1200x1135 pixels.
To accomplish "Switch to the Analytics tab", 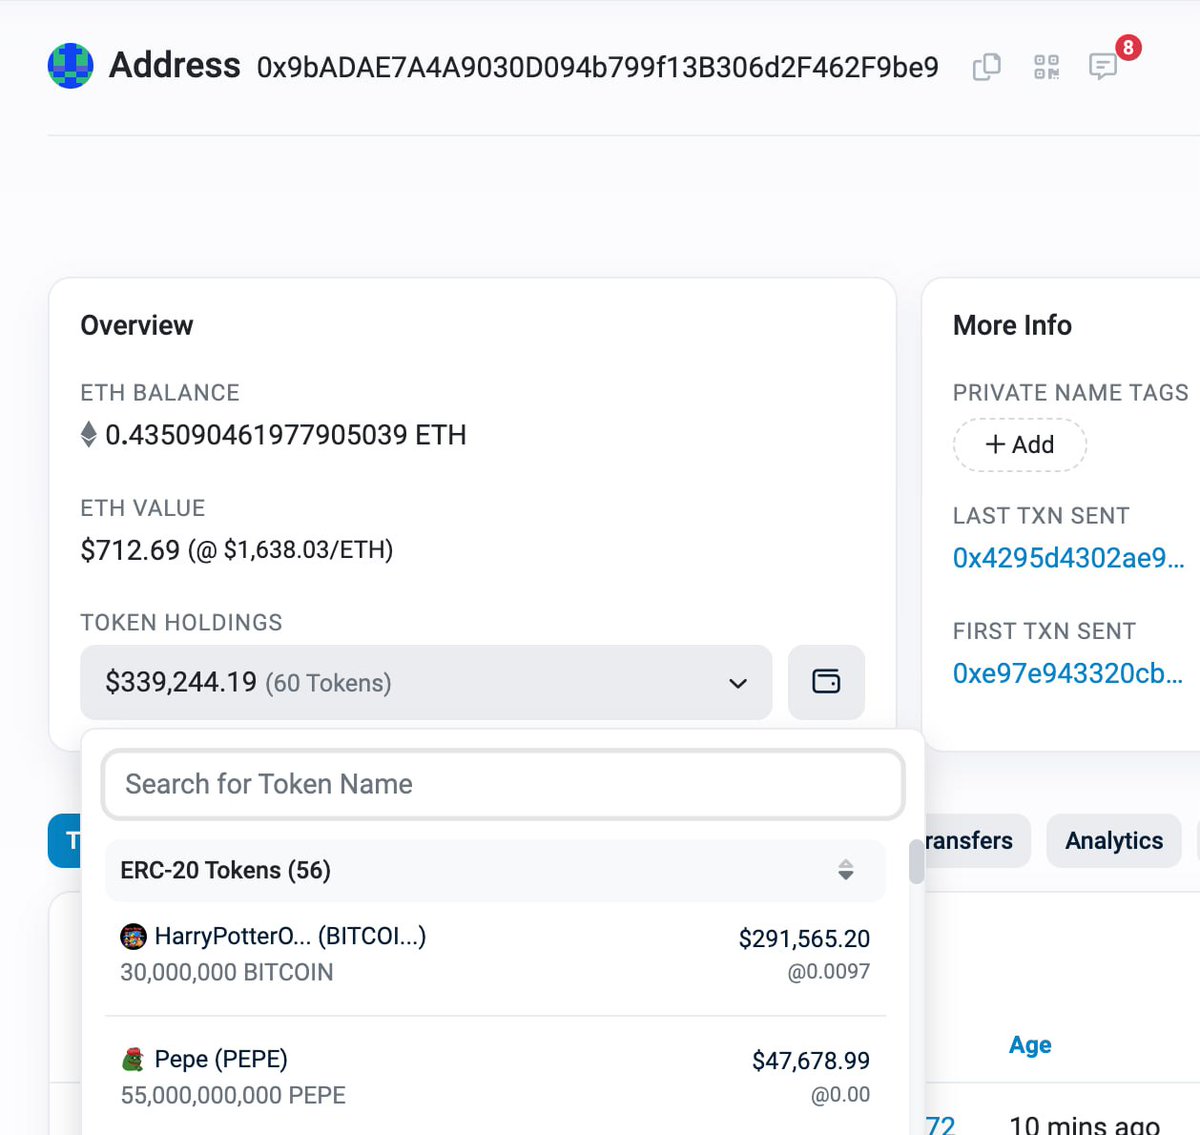I will (x=1114, y=841).
